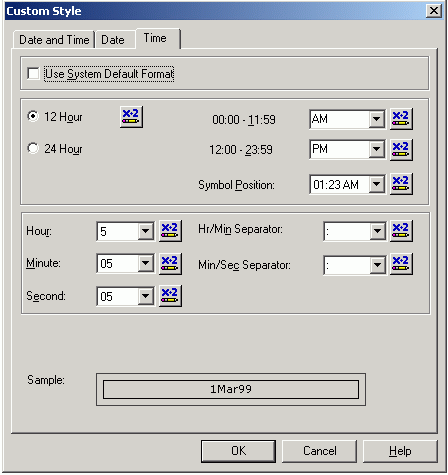Image resolution: width=448 pixels, height=475 pixels.
Task: Enable Use System Default Format checkbox
Action: tap(33, 73)
